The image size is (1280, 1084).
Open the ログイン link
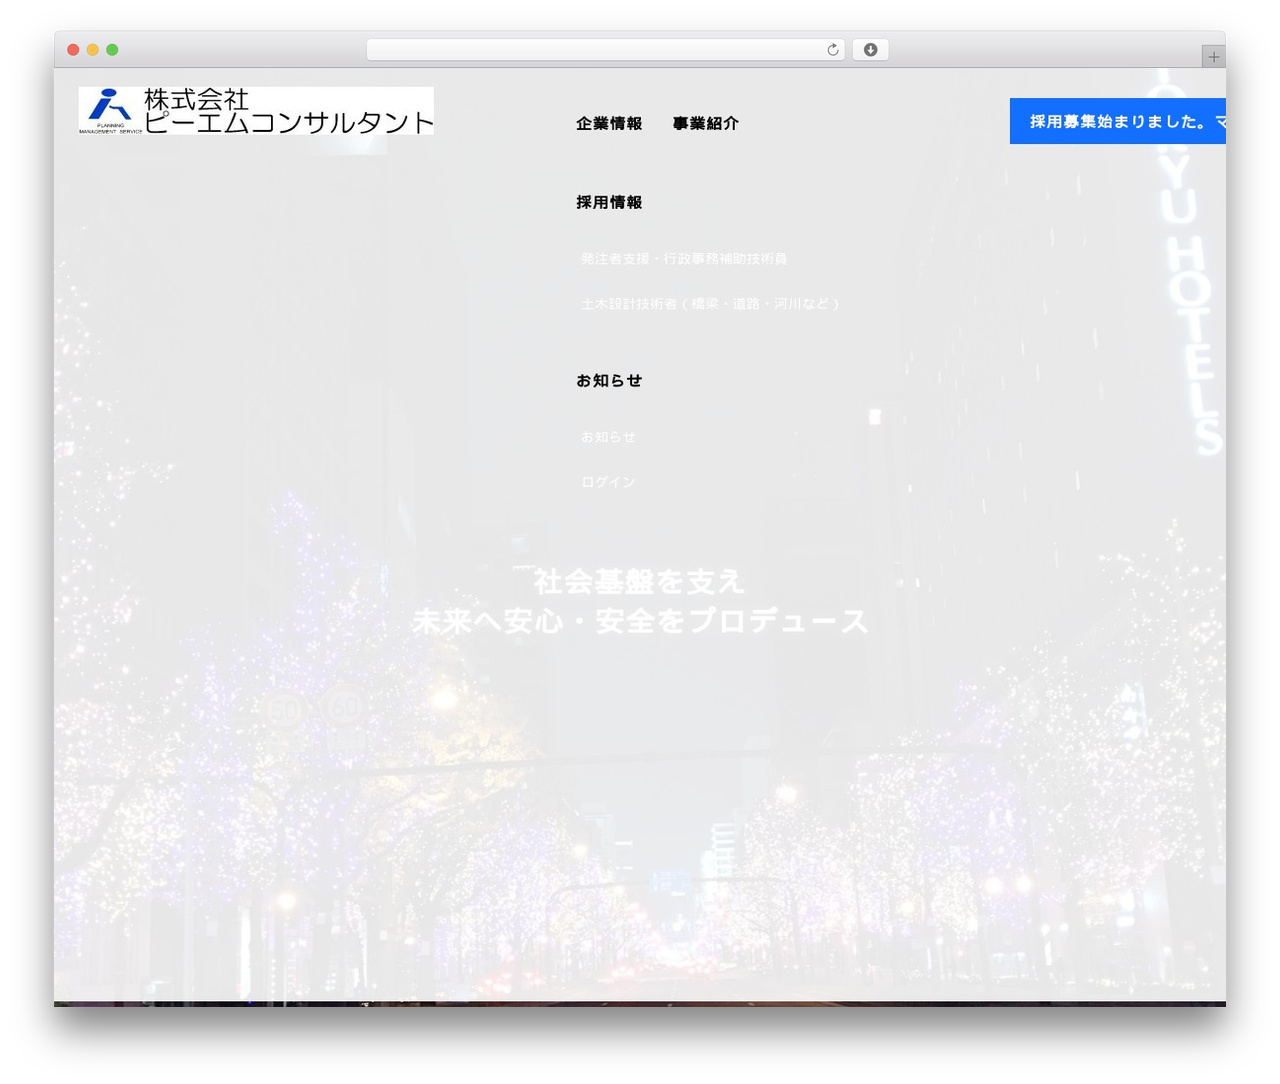[608, 482]
